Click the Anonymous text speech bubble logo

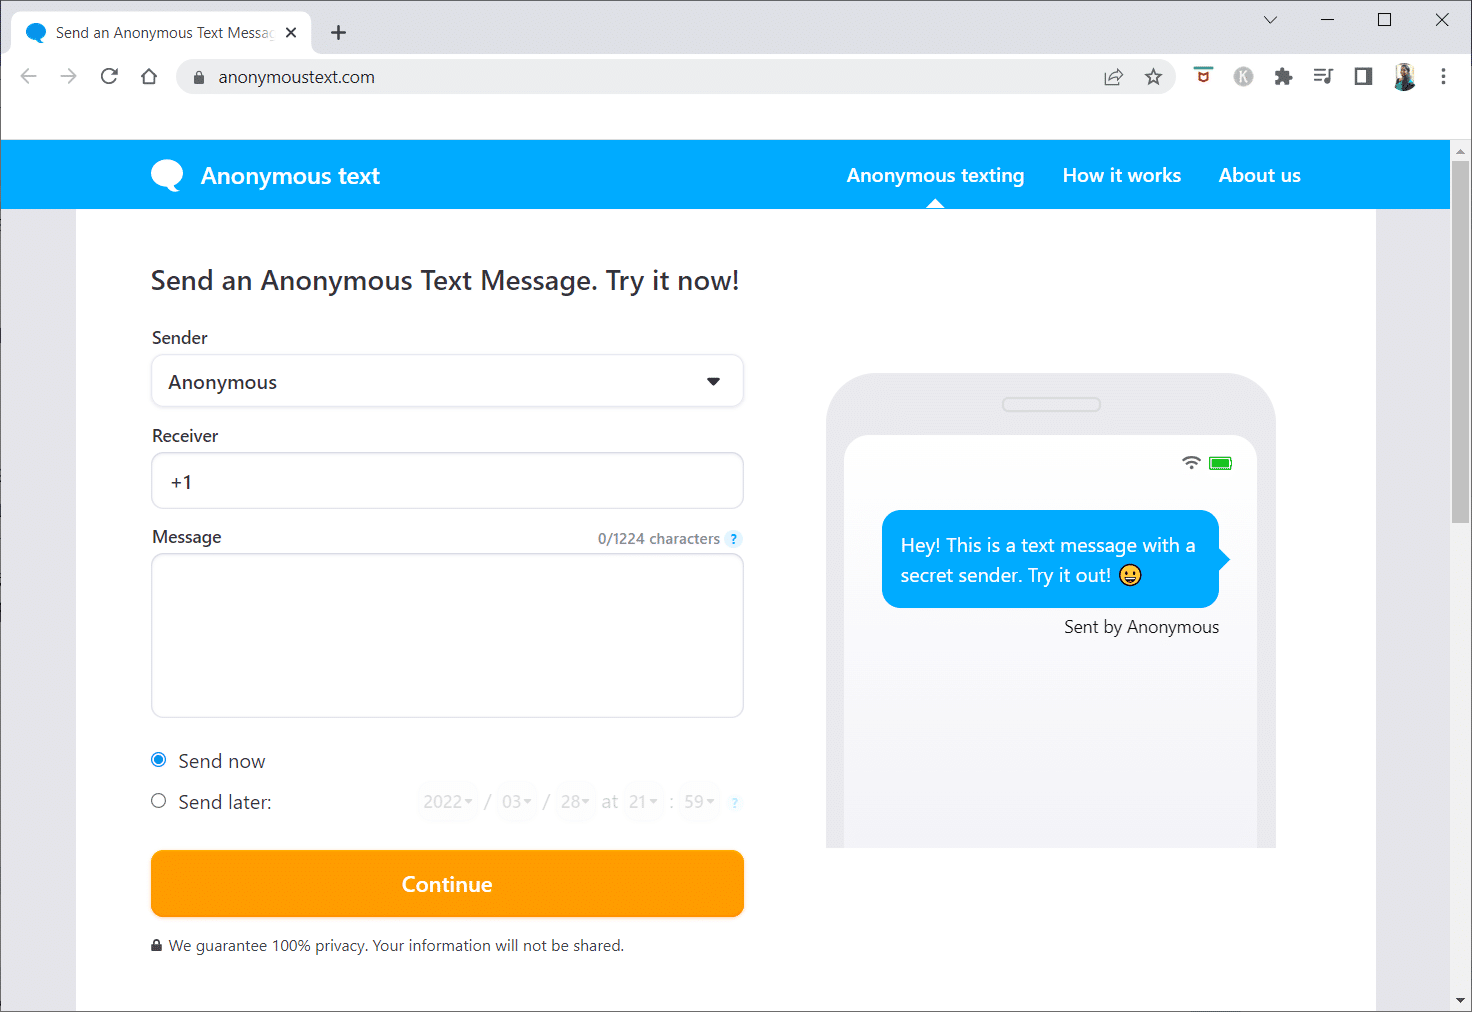[x=167, y=175]
